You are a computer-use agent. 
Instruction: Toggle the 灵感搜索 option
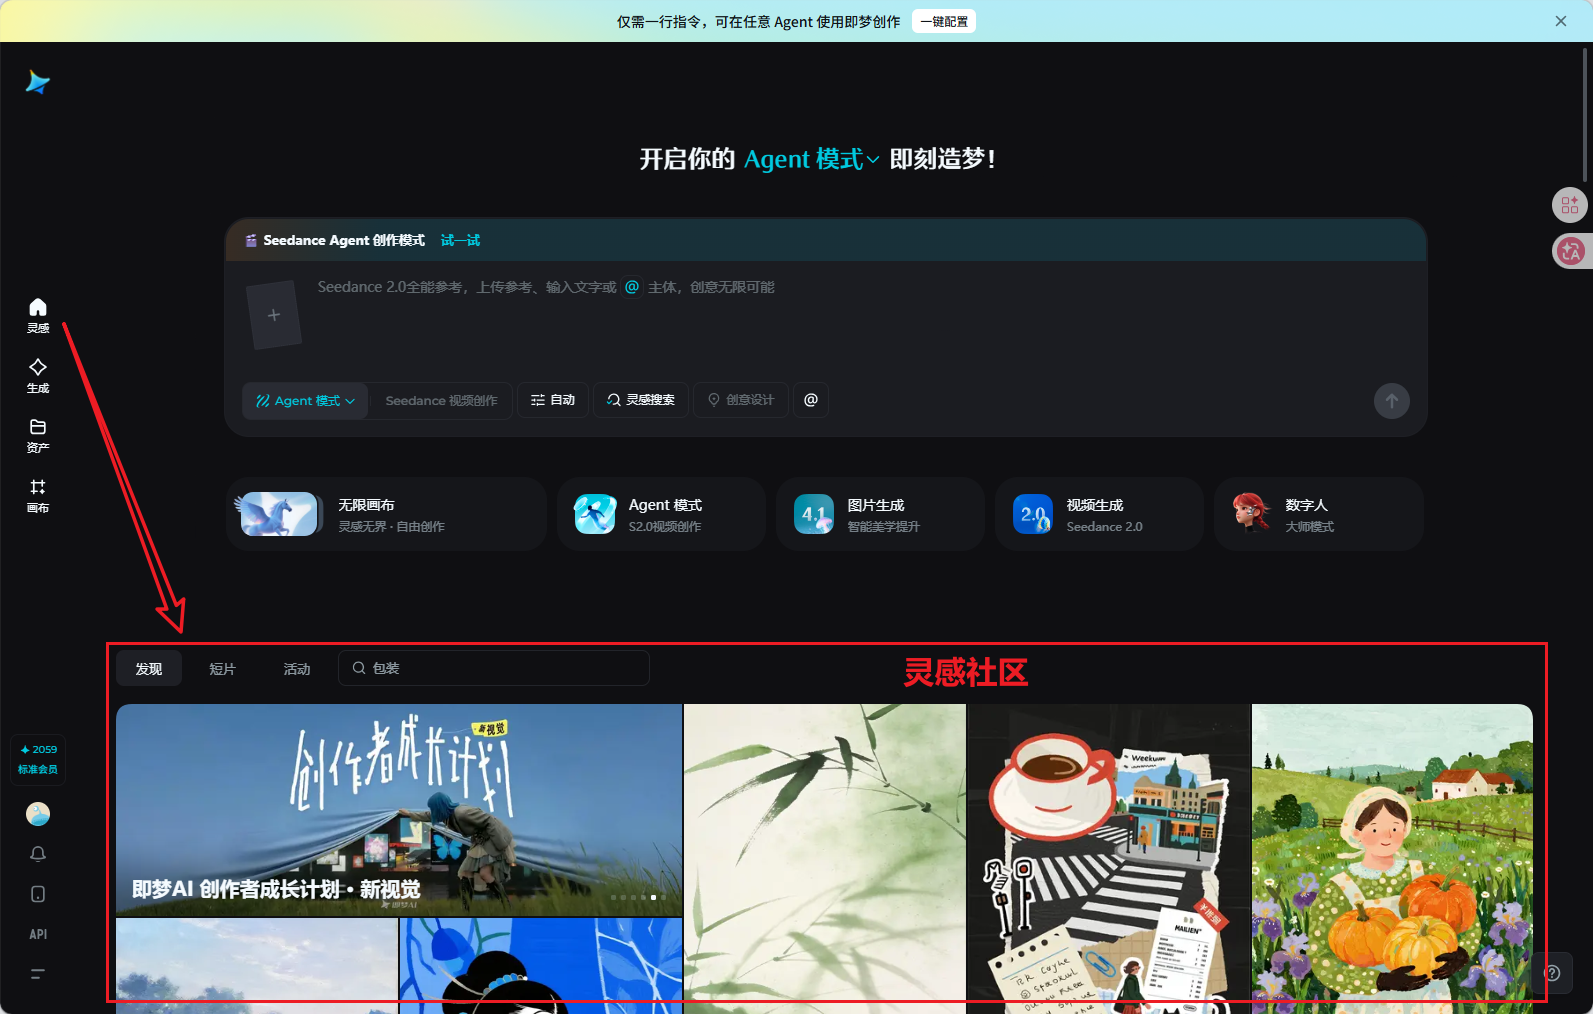[x=641, y=400]
